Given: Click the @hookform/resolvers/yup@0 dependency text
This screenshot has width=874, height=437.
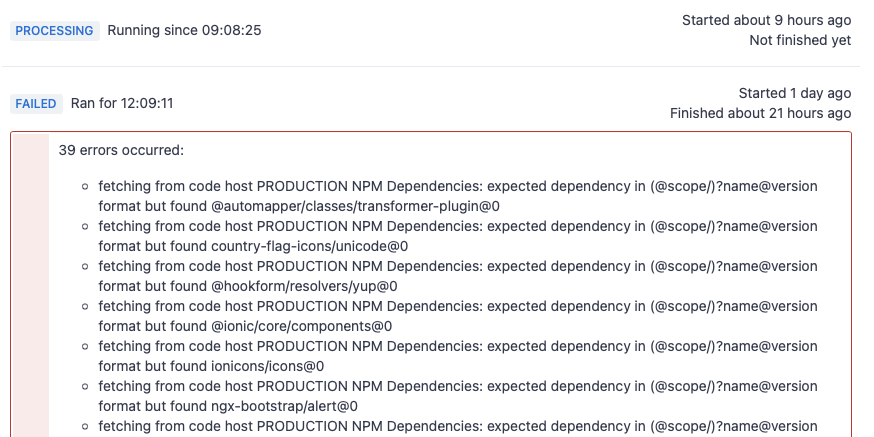Looking at the screenshot, I should click(x=304, y=286).
